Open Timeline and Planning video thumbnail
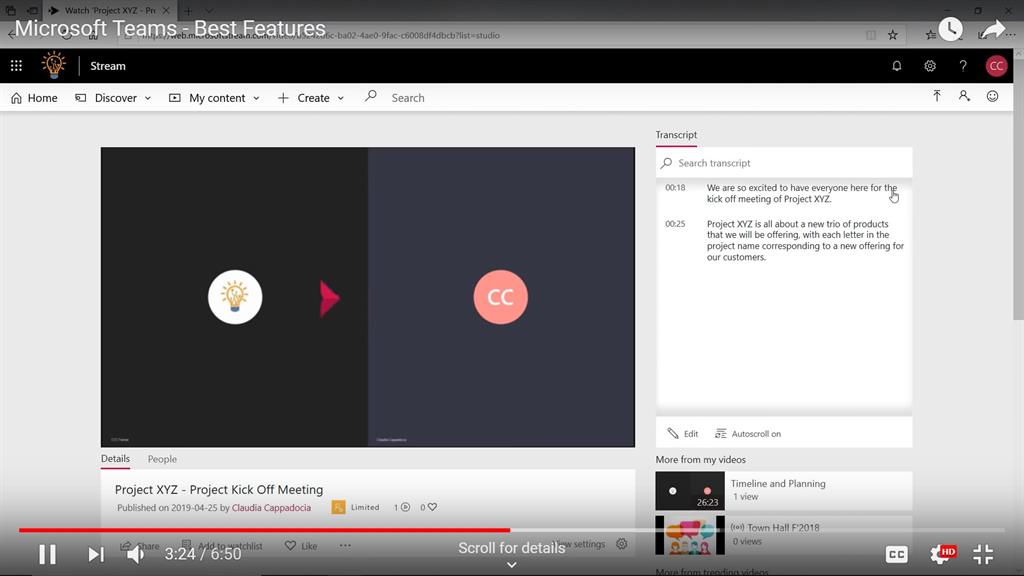Viewport: 1024px width, 576px height. coord(690,490)
